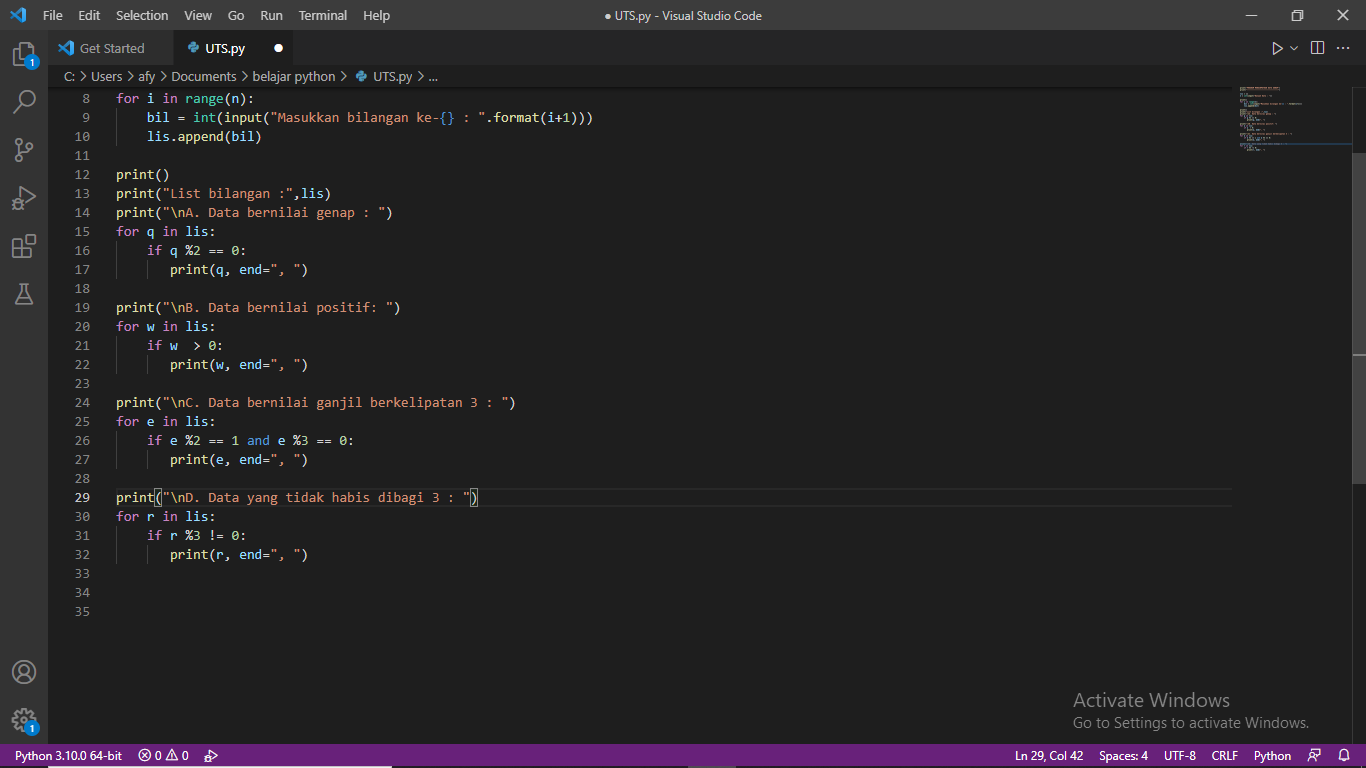This screenshot has width=1366, height=768.
Task: Click the CRLF line ending indicator
Action: pos(1225,756)
